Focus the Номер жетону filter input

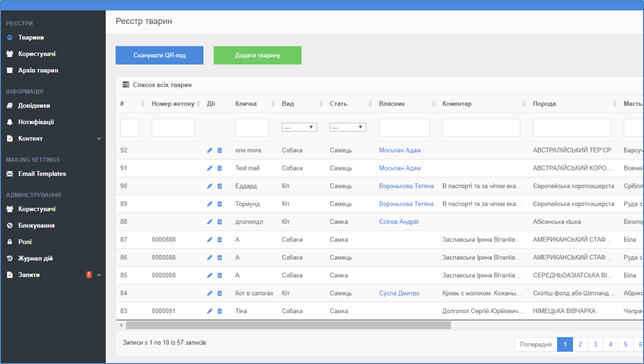173,127
